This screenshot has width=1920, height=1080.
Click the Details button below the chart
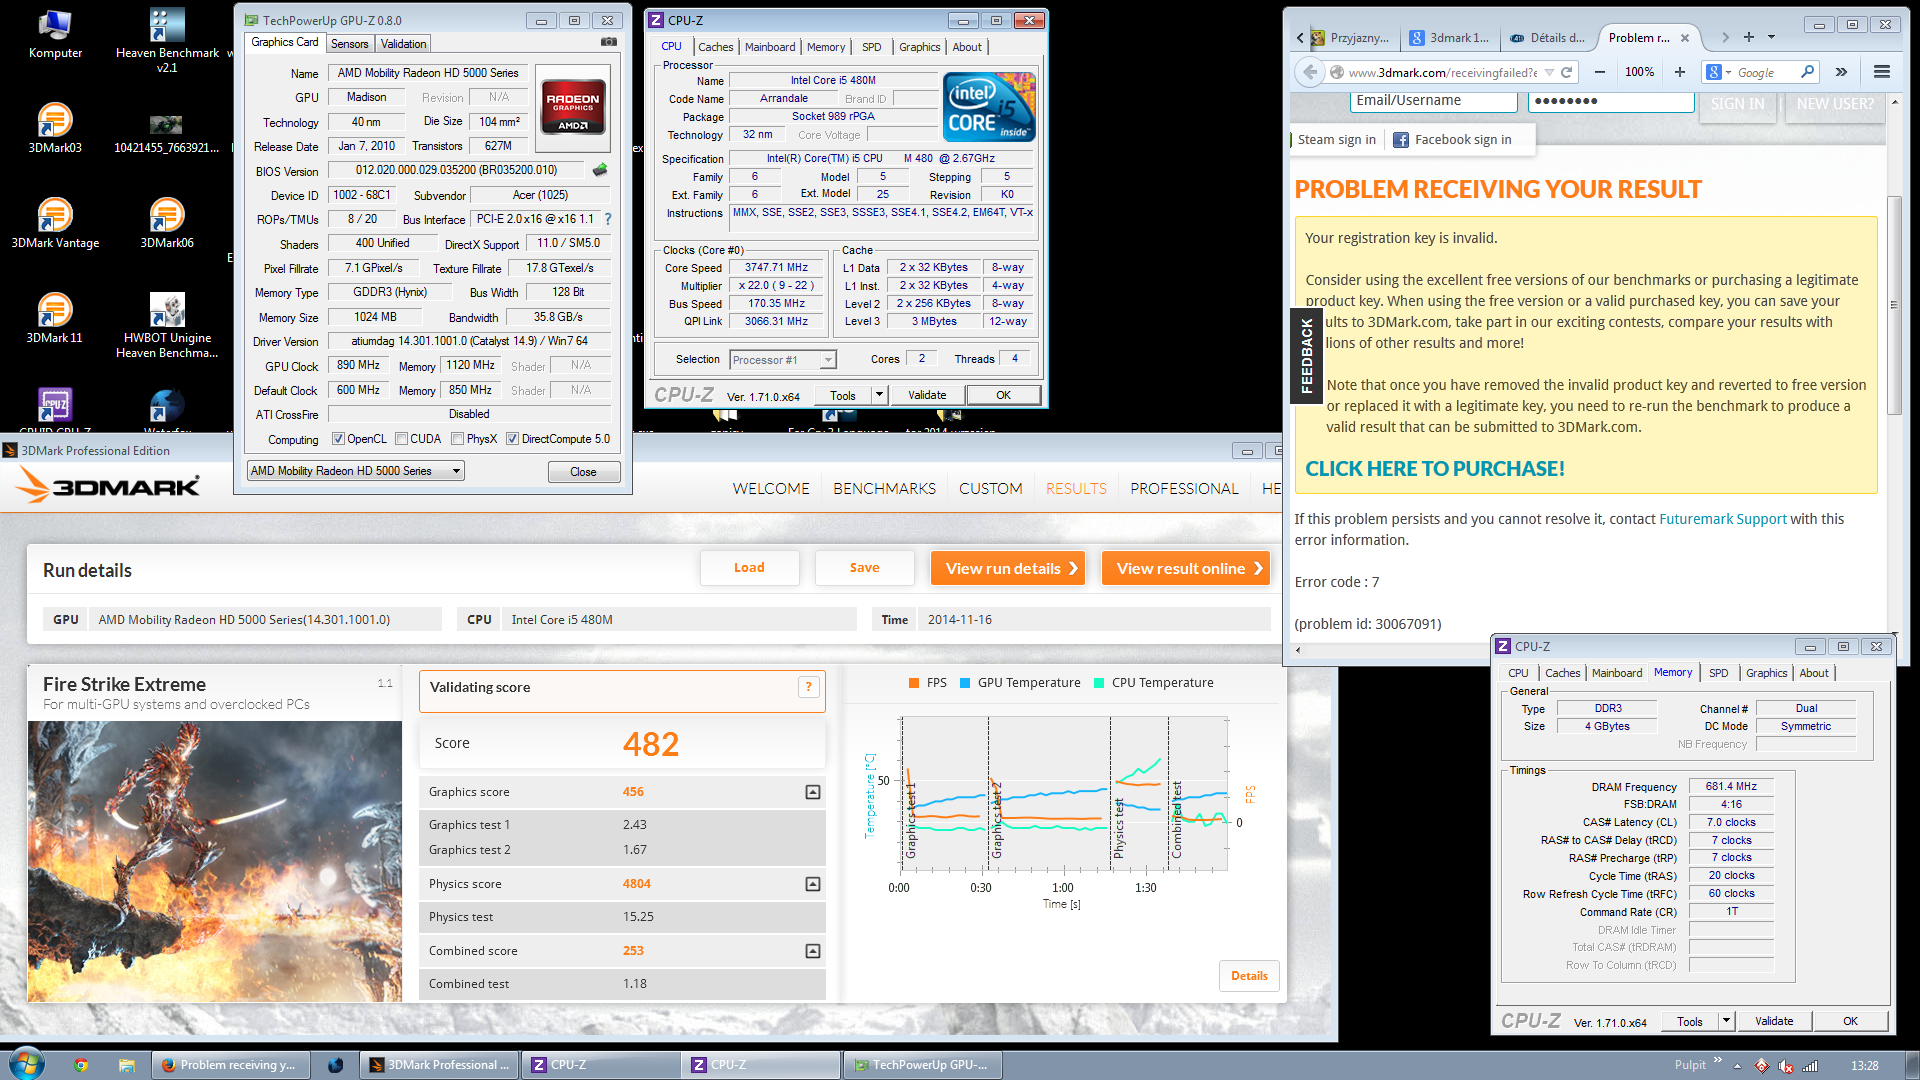pos(1249,976)
